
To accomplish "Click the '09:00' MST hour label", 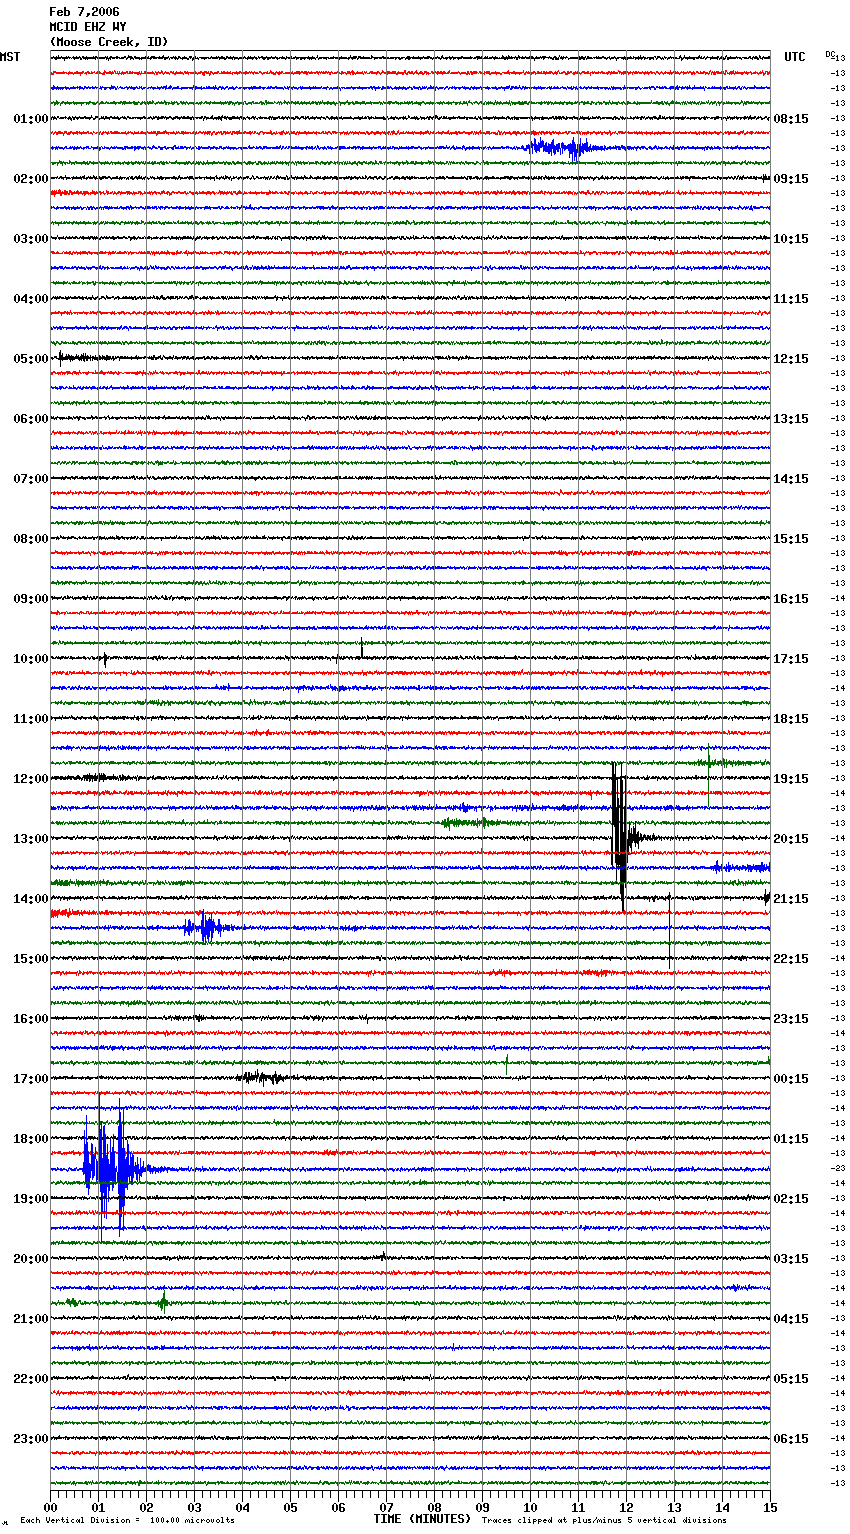I will tap(31, 599).
